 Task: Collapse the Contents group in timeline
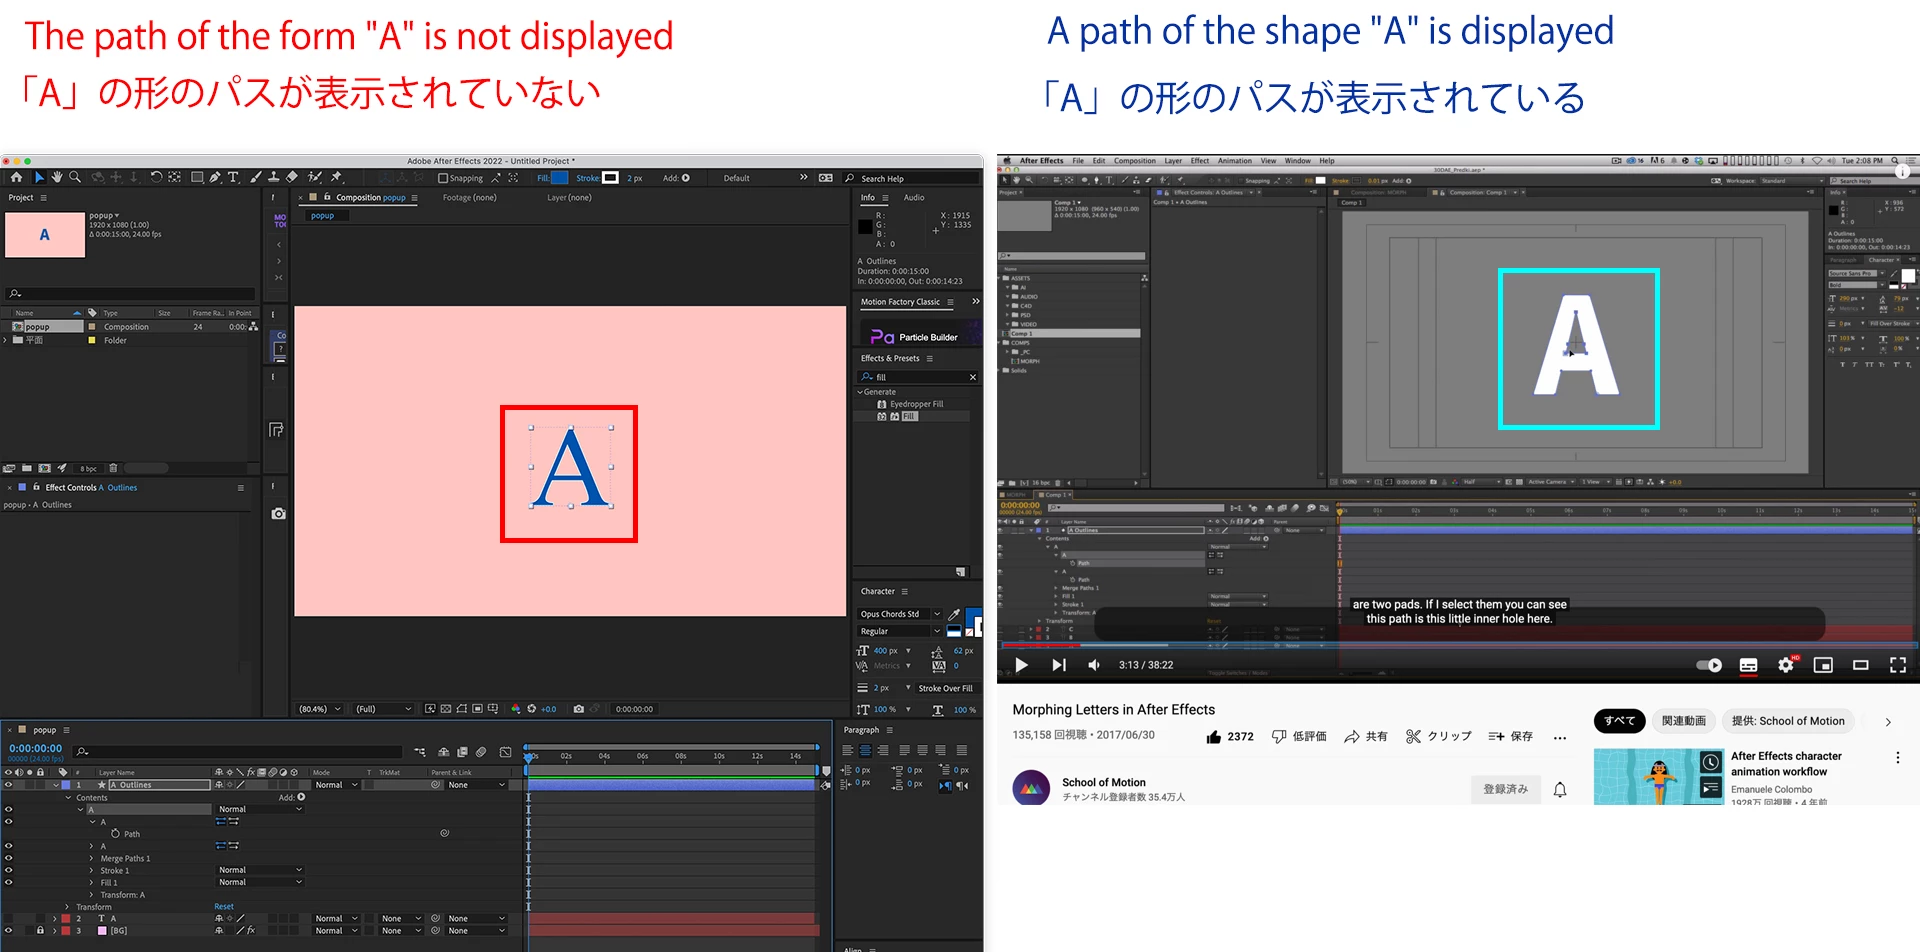[x=68, y=797]
